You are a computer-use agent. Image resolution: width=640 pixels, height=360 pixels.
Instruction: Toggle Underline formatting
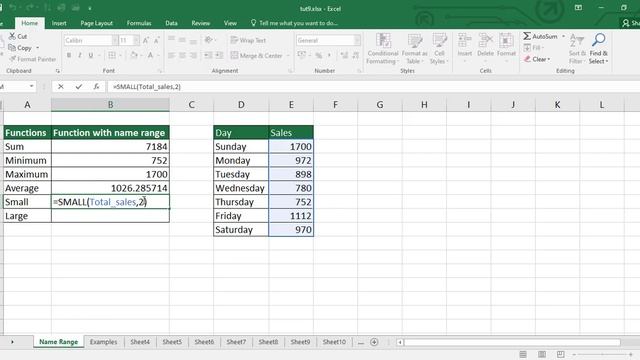91,55
